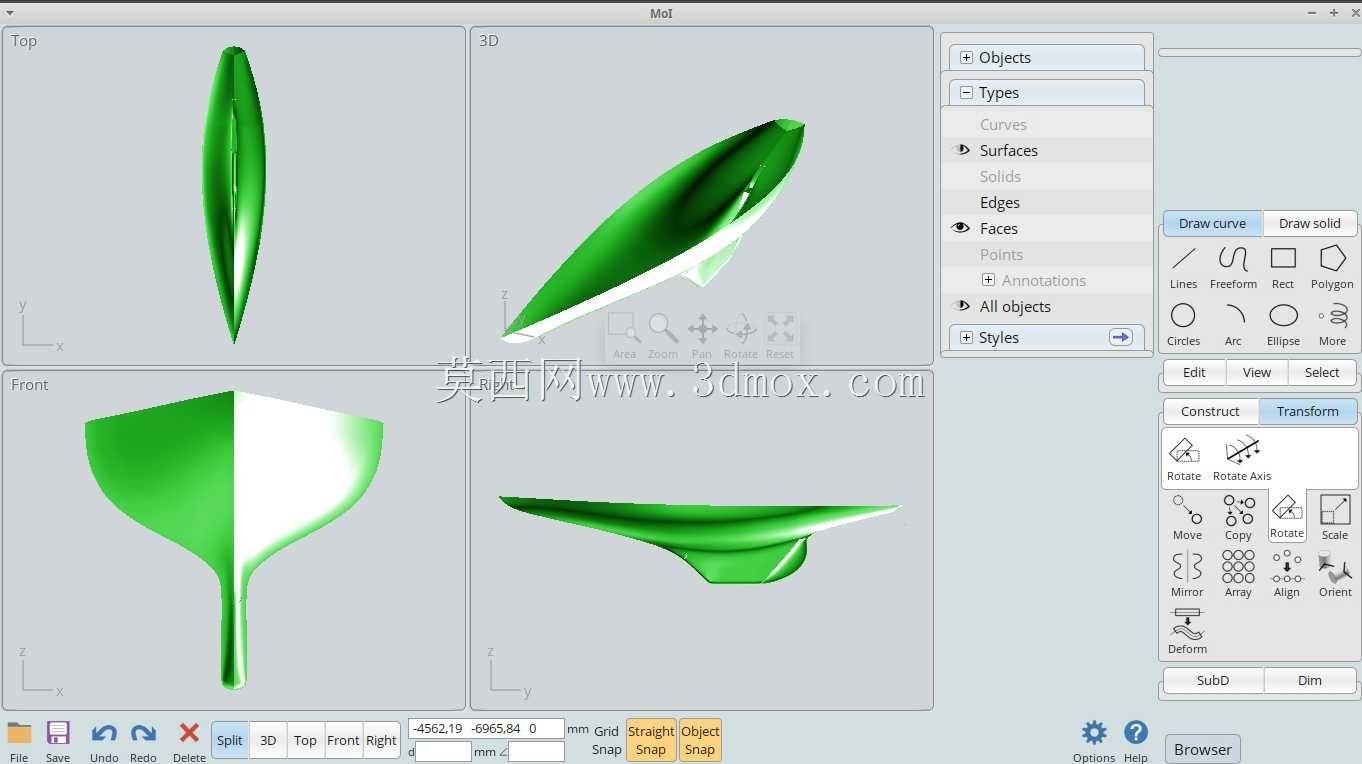
Task: Switch to the Transform tab
Action: pyautogui.click(x=1307, y=411)
